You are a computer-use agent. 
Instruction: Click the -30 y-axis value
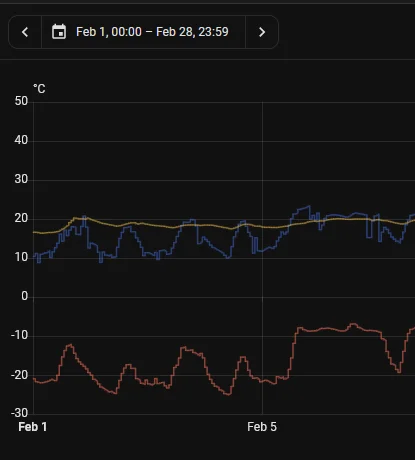click(x=20, y=413)
